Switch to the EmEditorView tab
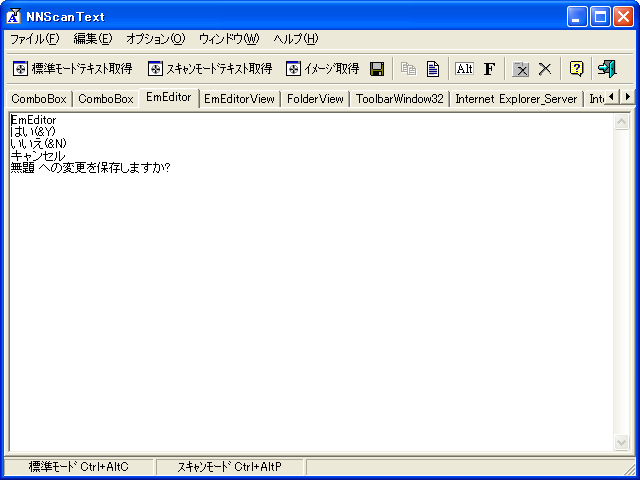The height and width of the screenshot is (480, 640). coord(239,99)
